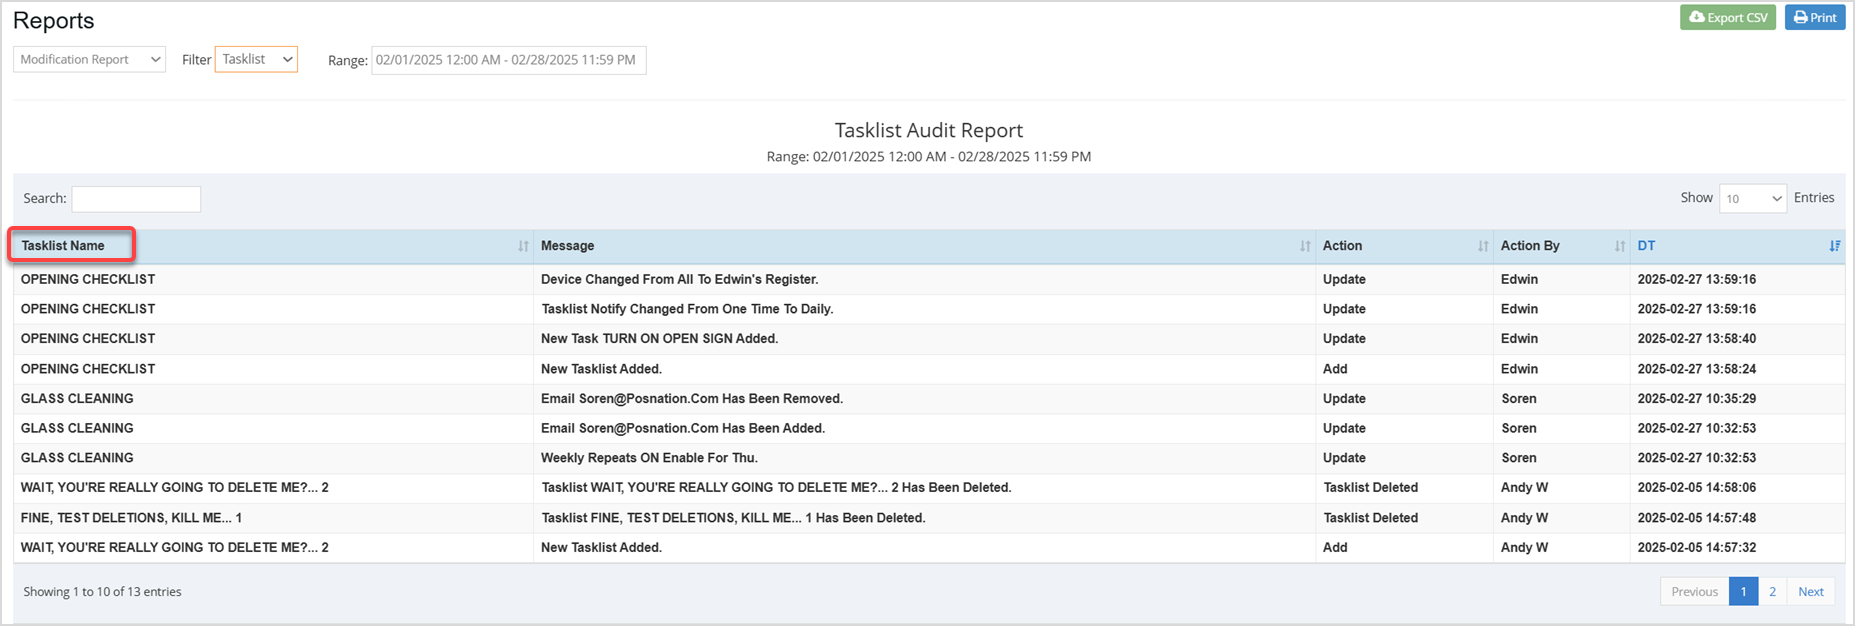
Task: Click 'Tasklist FINE, TEST DELETIONS' deleted message
Action: tap(733, 518)
